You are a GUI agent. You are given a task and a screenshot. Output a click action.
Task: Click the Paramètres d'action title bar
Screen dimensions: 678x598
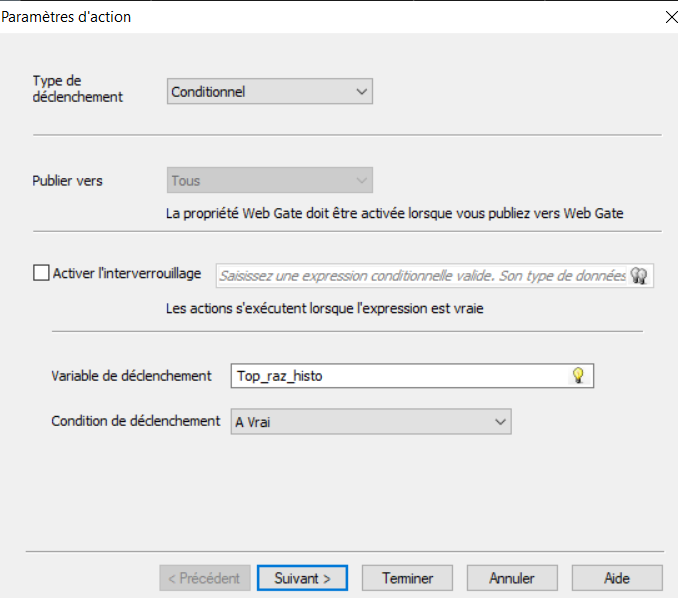tap(300, 16)
